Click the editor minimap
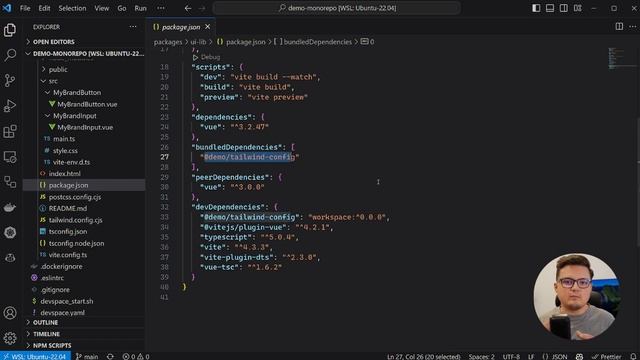The width and height of the screenshot is (640, 360). pos(621,58)
